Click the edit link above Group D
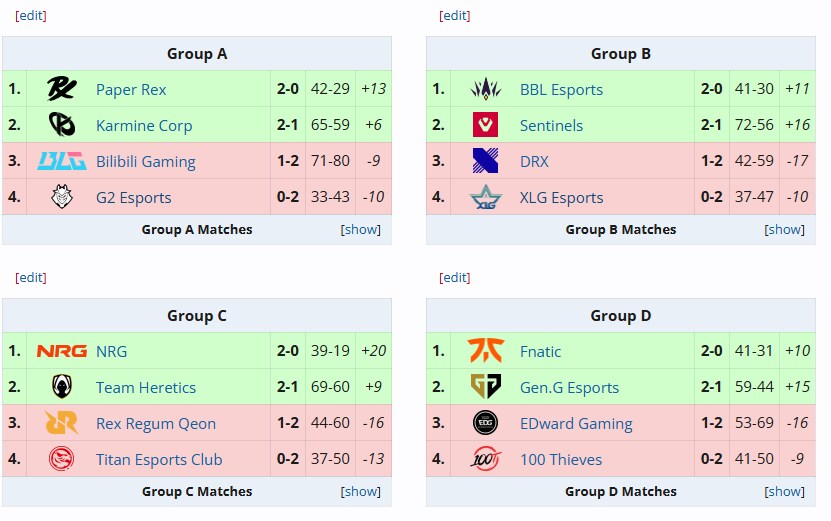Viewport: 831px width, 521px height. (455, 277)
